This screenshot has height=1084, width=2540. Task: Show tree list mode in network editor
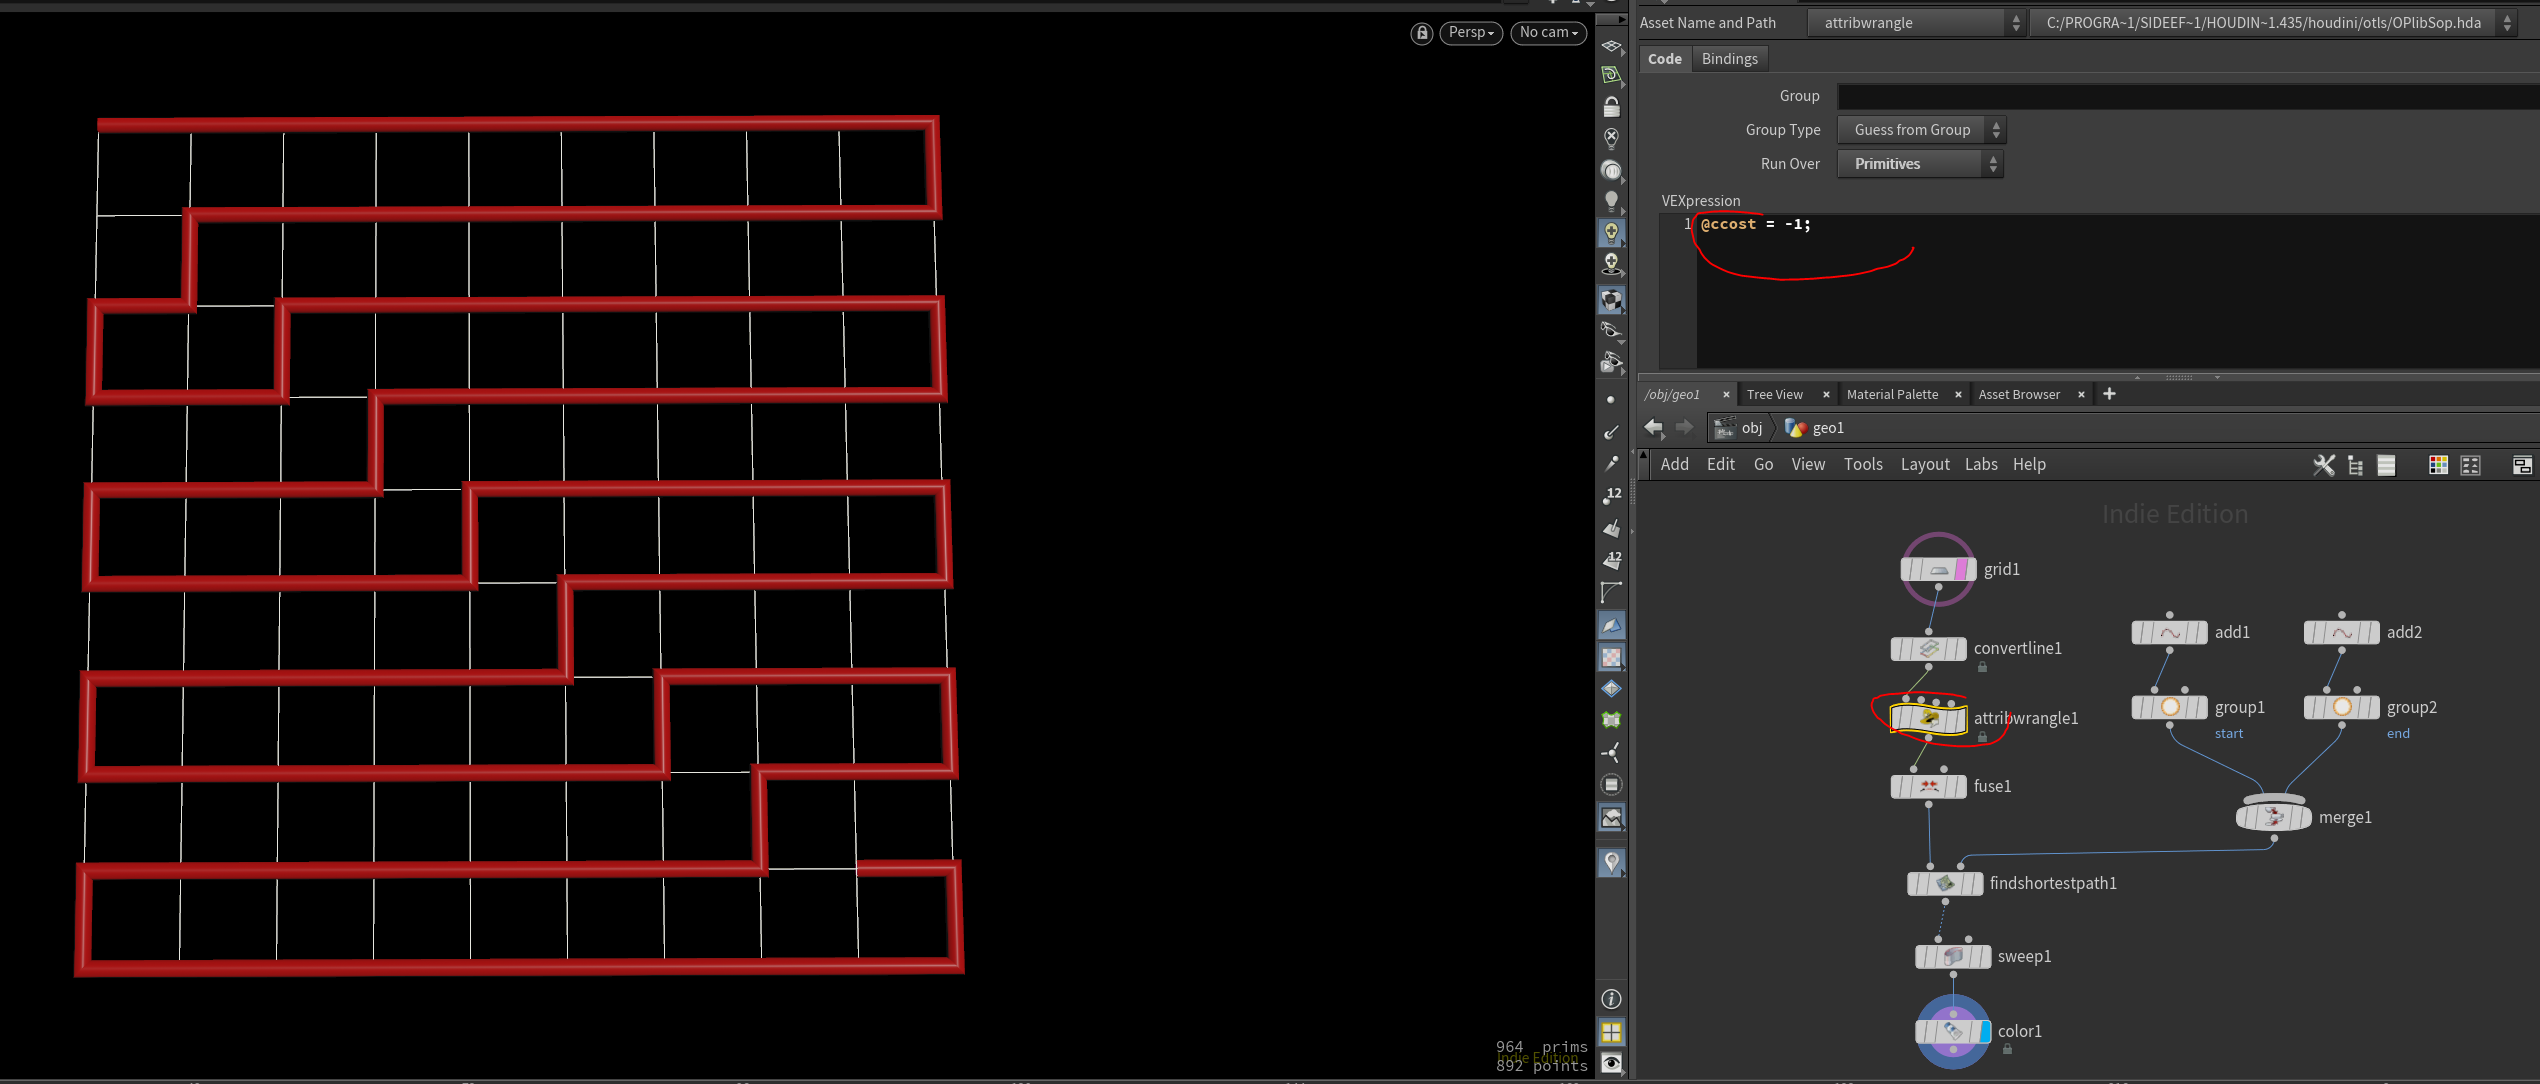(x=2355, y=465)
